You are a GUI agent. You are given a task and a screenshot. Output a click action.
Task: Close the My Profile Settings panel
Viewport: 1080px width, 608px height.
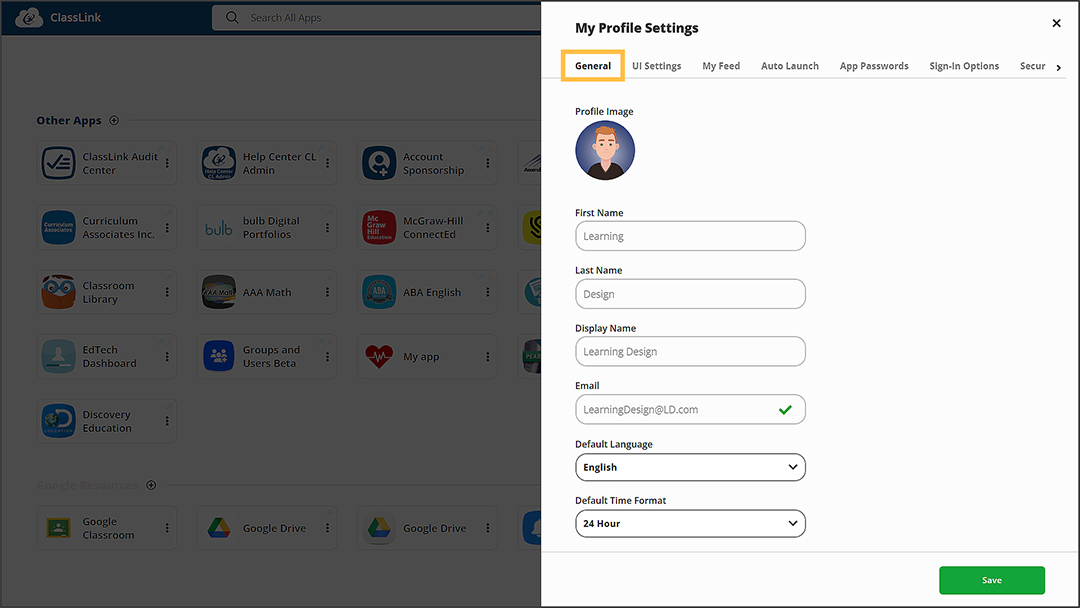[1057, 23]
